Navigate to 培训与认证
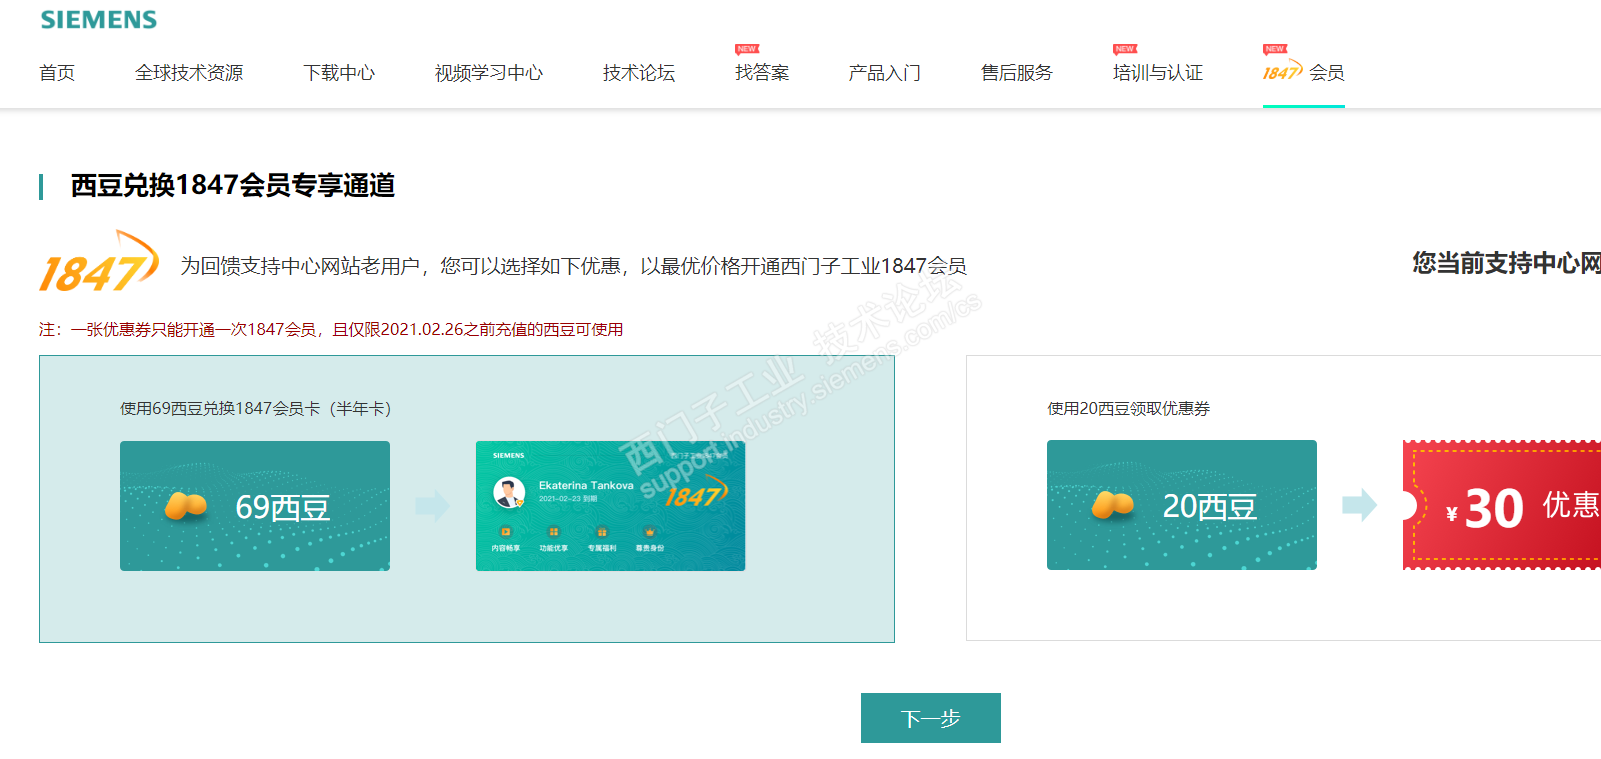 pyautogui.click(x=1158, y=73)
